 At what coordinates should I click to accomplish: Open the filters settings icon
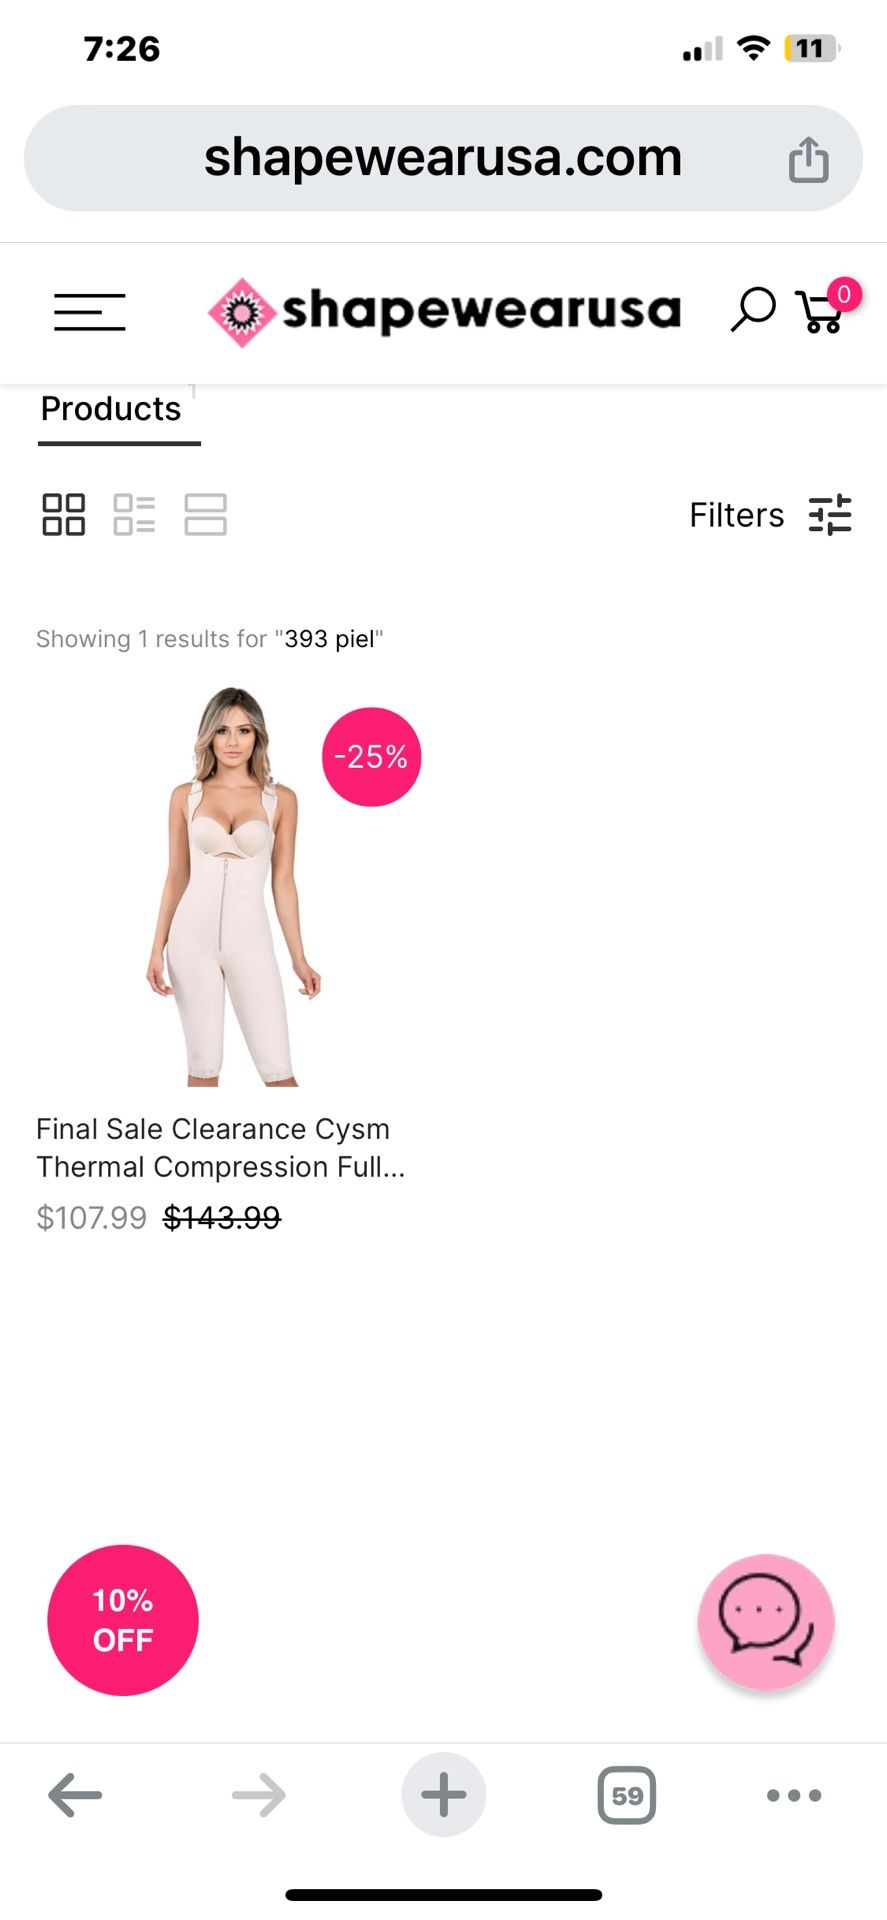[830, 514]
